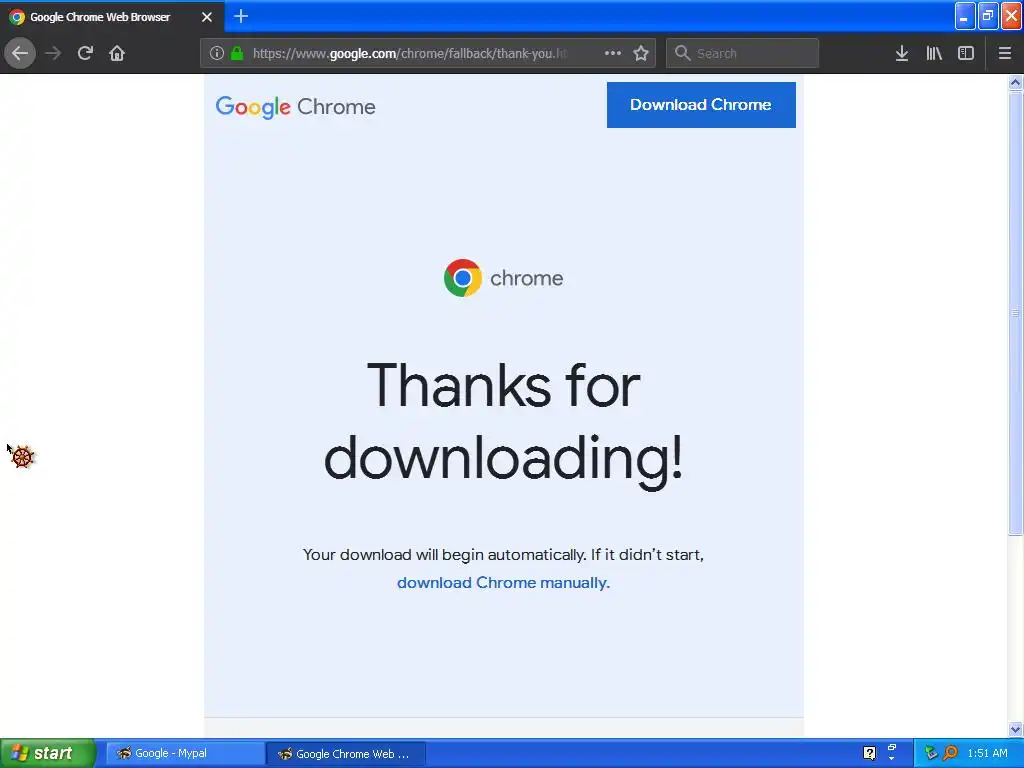Click the green secure padlock icon
The height and width of the screenshot is (768, 1024).
click(237, 54)
